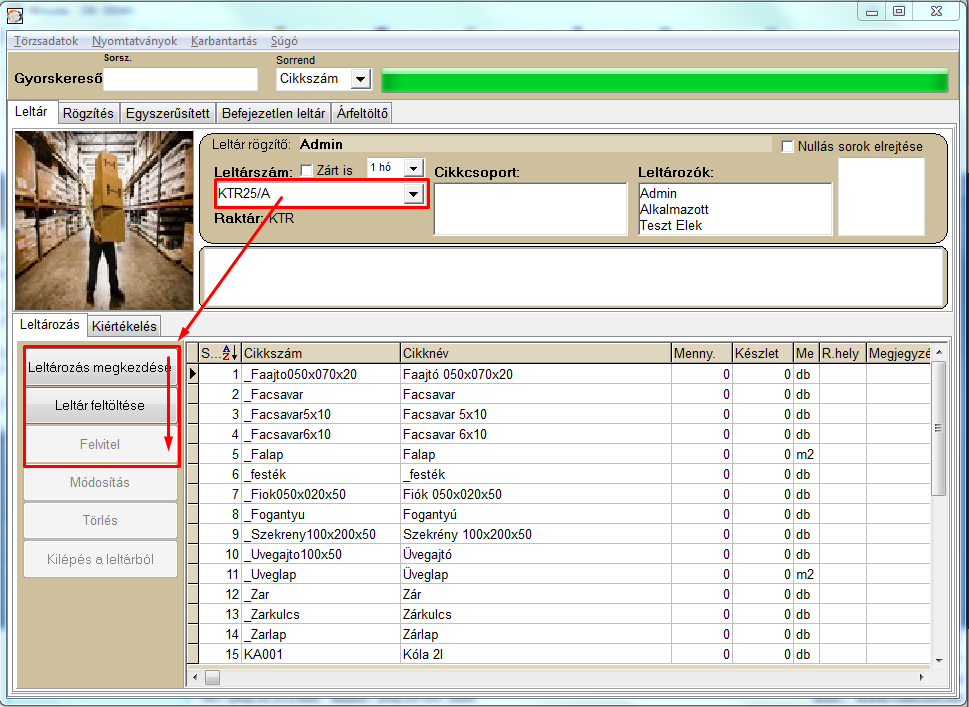
Task: Click the Leltár feltöltése button
Action: point(100,405)
